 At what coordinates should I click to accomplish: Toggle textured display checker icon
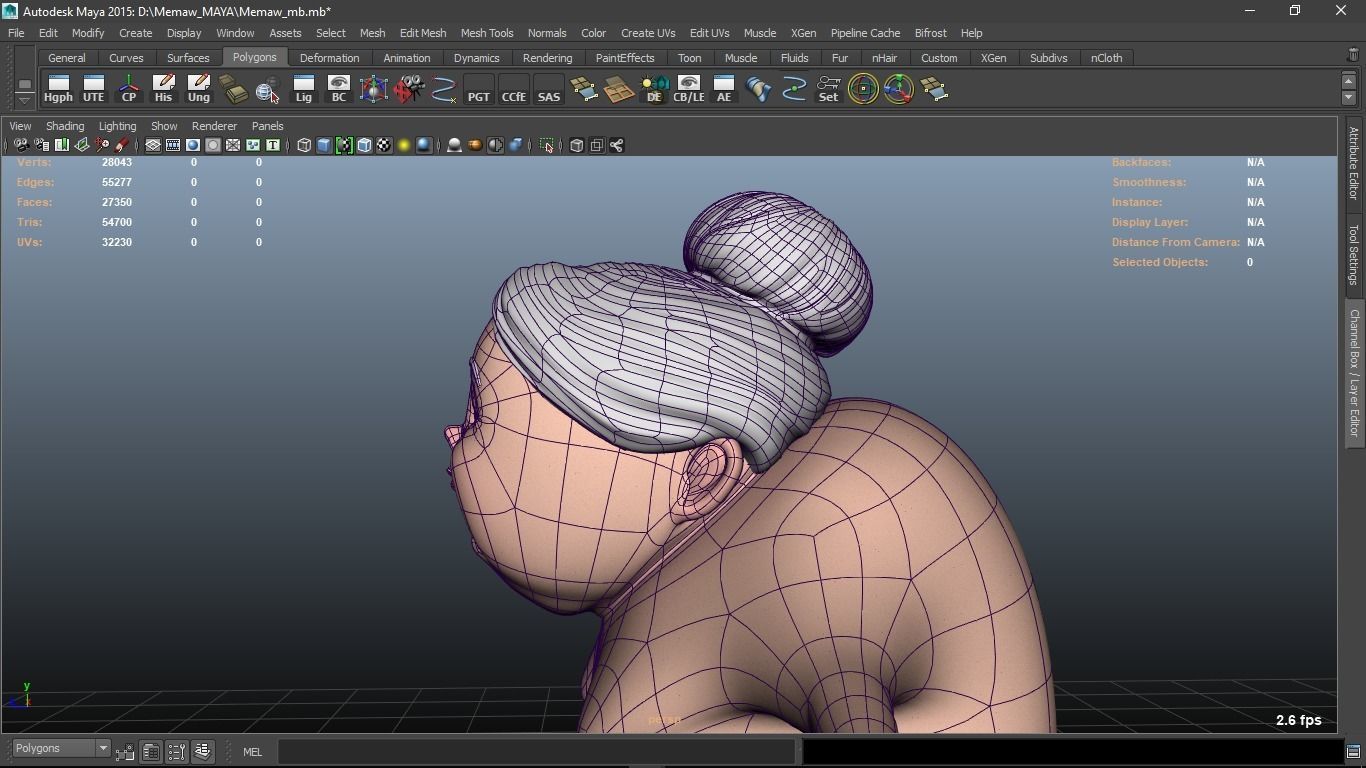point(384,146)
